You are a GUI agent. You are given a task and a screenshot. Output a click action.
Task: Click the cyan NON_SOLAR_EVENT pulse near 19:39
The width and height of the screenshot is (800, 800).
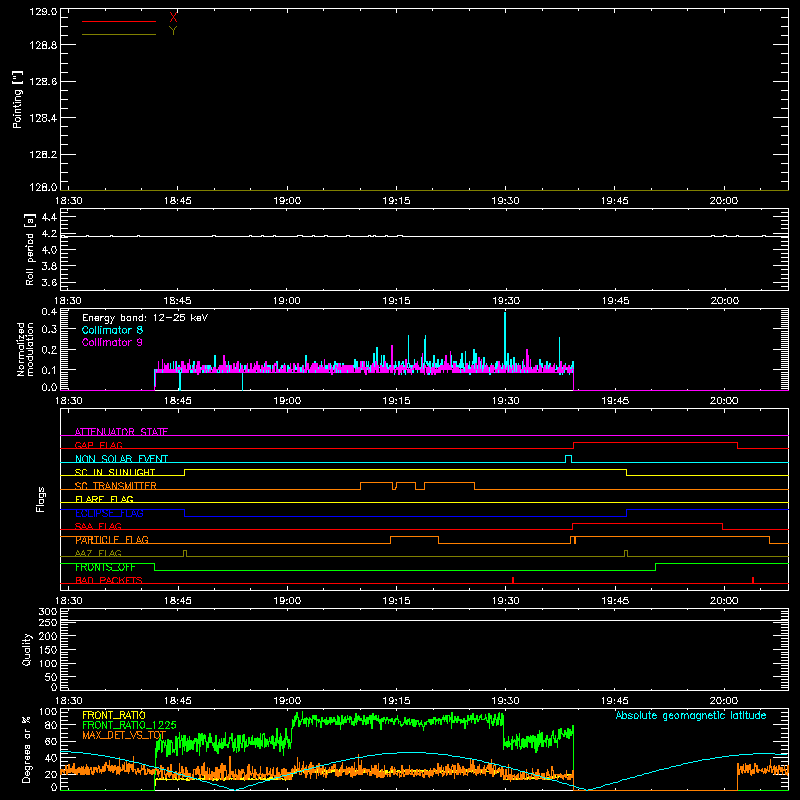click(568, 459)
